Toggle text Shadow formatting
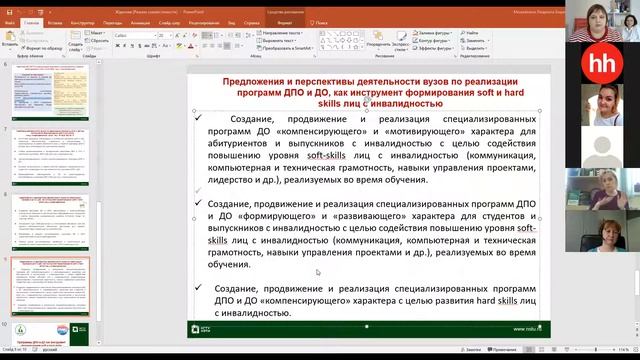Viewport: 640px width, 360px height. pyautogui.click(x=140, y=46)
